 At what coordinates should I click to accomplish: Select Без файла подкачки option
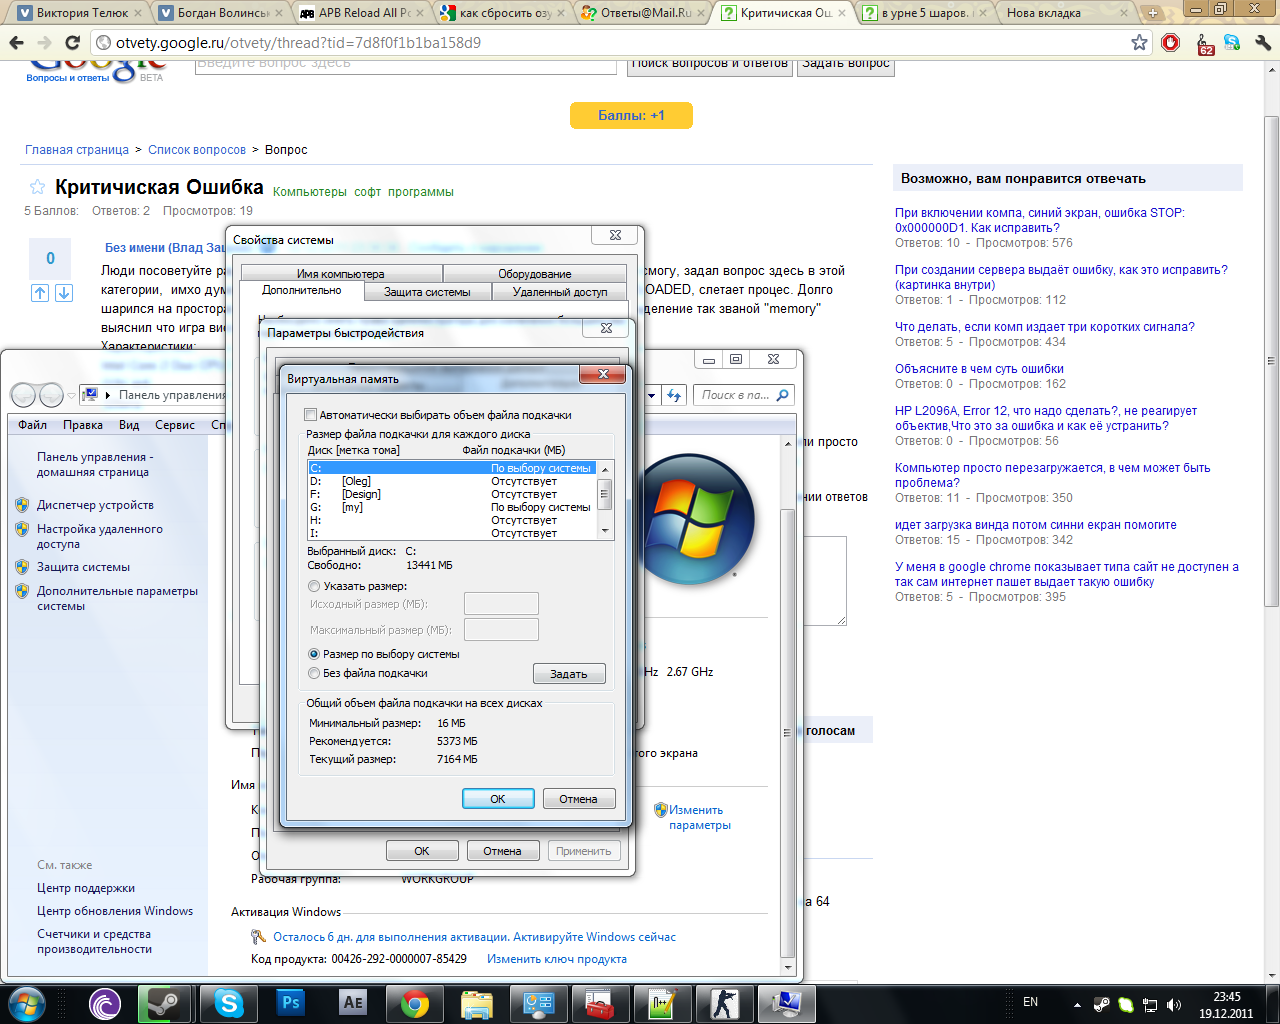click(x=314, y=673)
